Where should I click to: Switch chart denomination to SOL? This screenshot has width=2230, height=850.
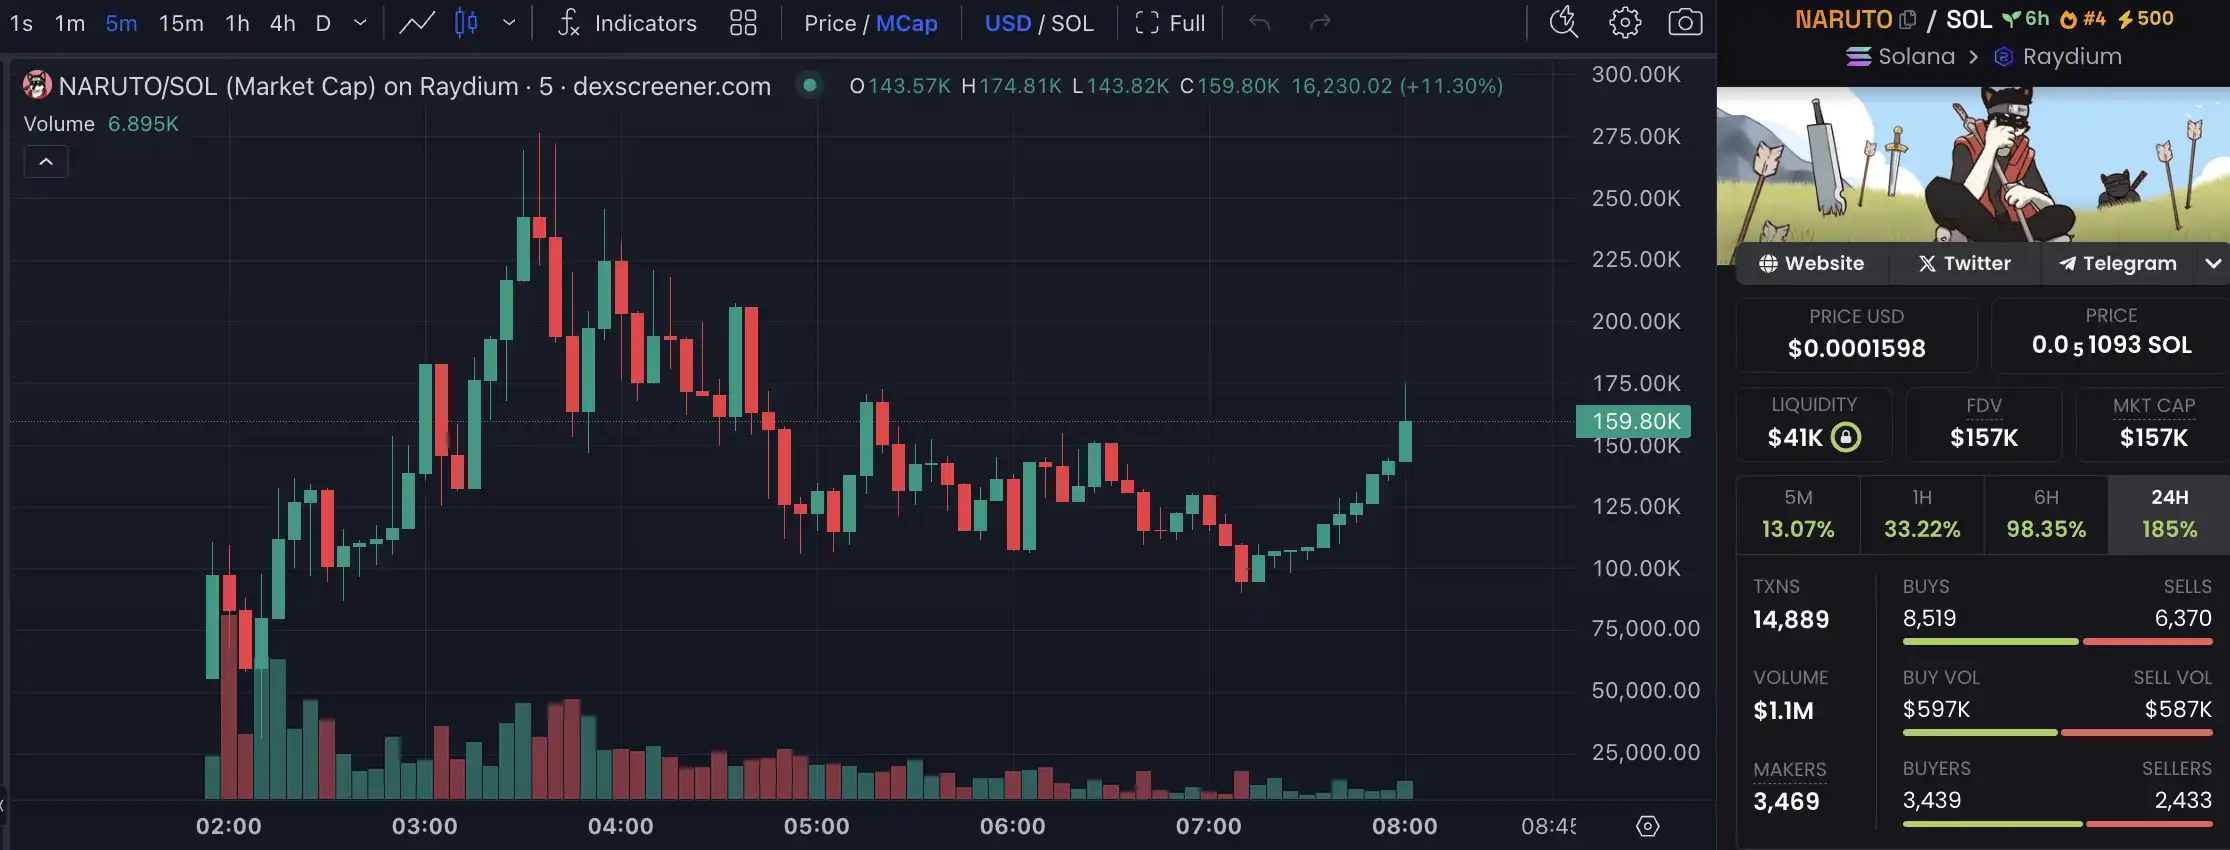[x=1072, y=23]
